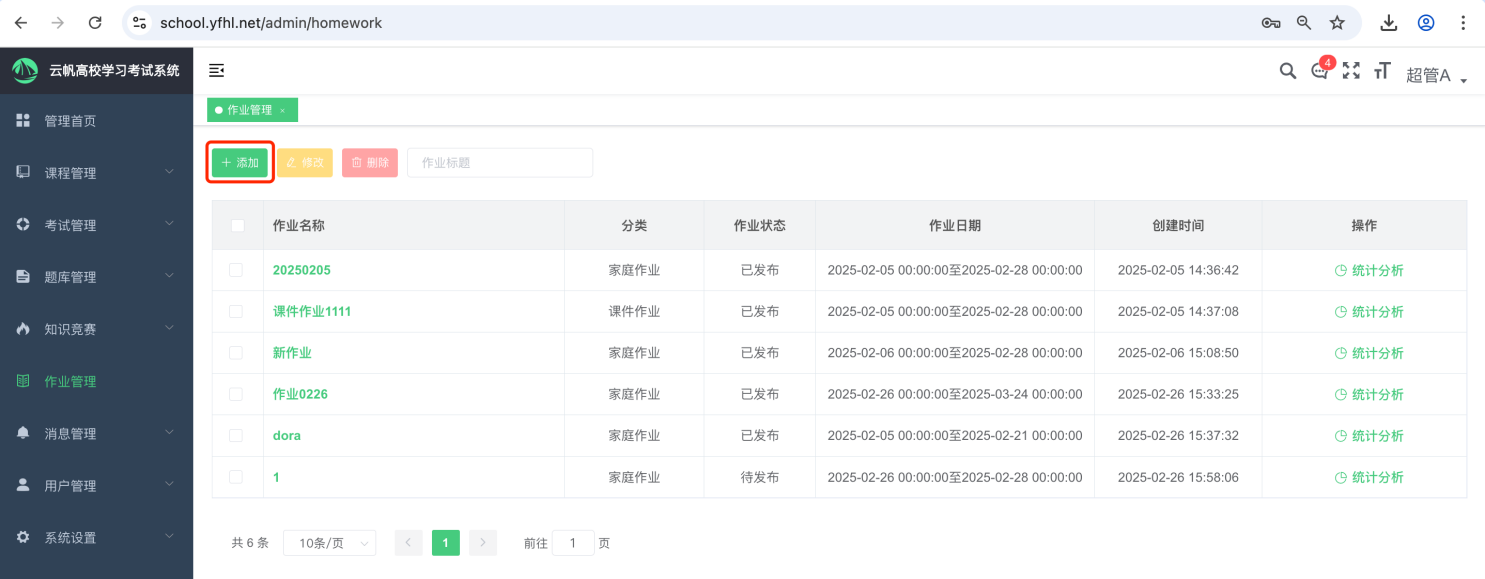
Task: Expand the 消息管理 chevron
Action: click(169, 432)
